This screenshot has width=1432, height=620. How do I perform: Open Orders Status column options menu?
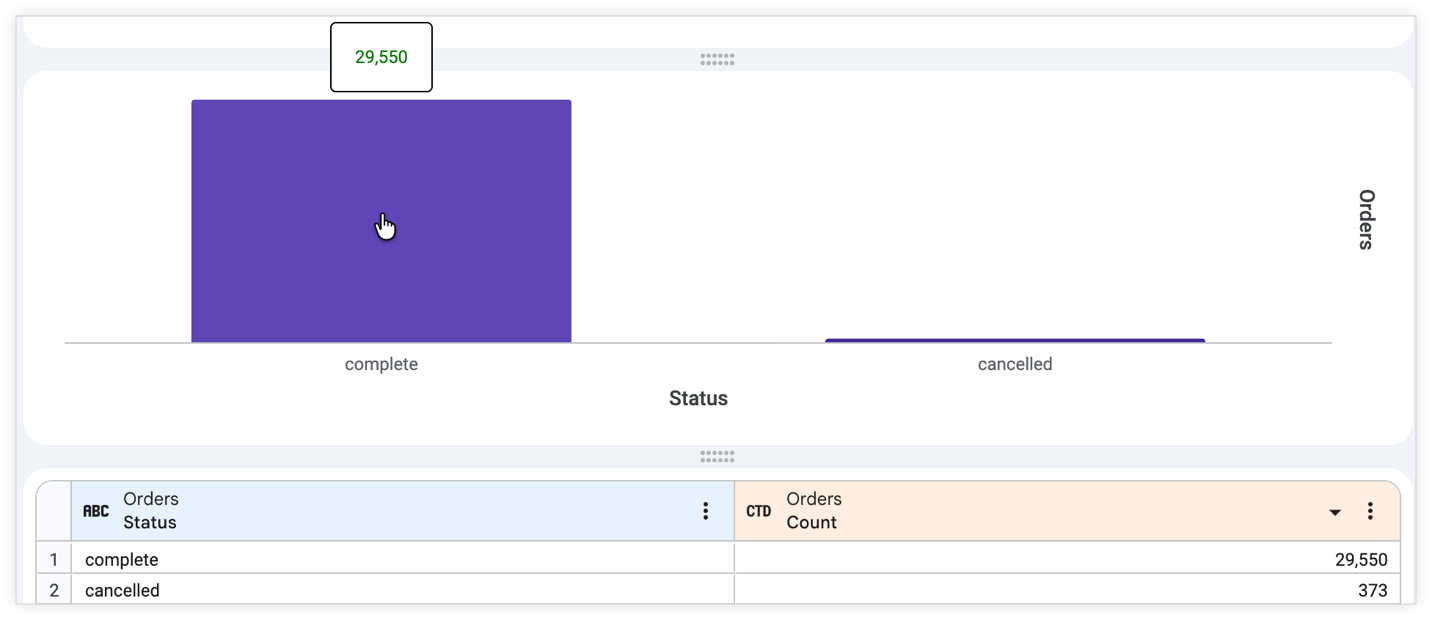(705, 511)
